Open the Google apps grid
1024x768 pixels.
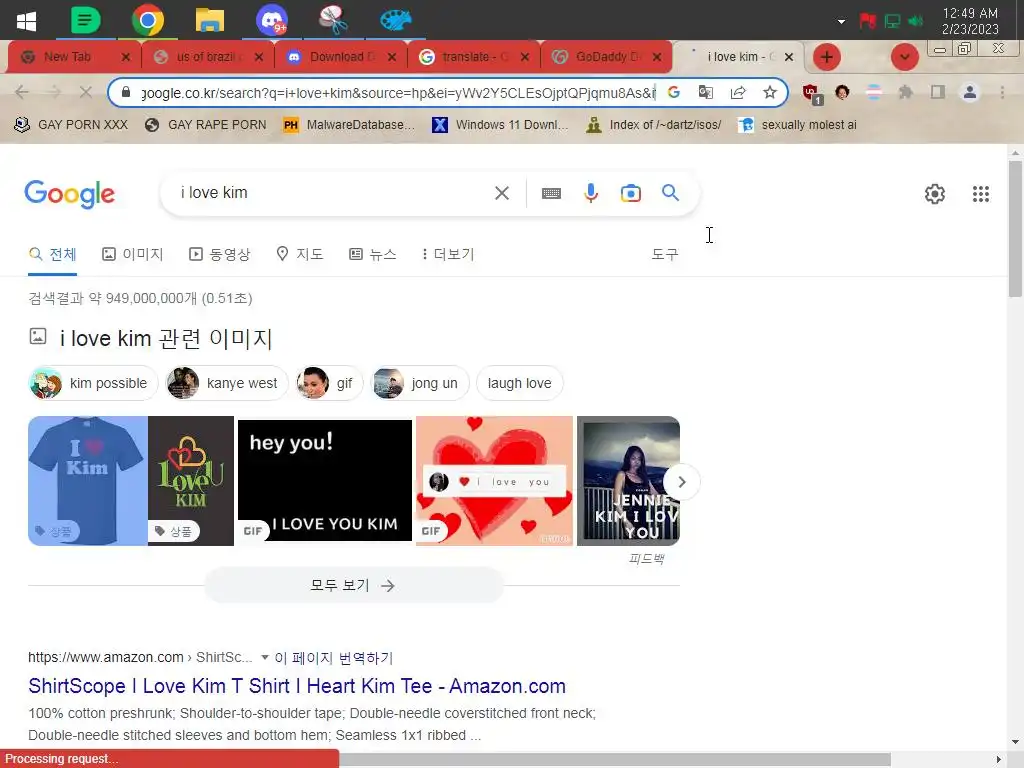pyautogui.click(x=980, y=194)
